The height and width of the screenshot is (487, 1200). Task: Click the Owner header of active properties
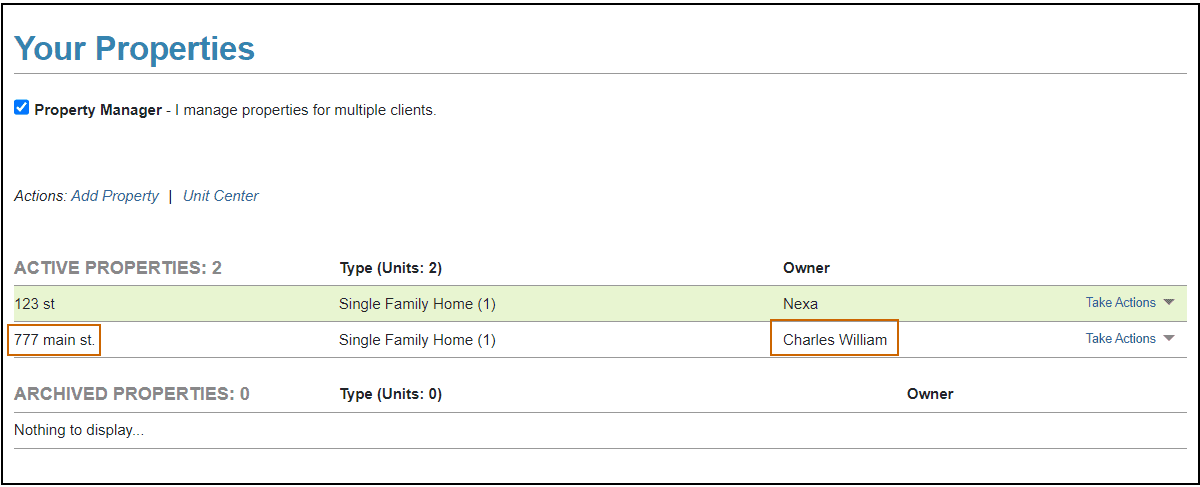[806, 268]
